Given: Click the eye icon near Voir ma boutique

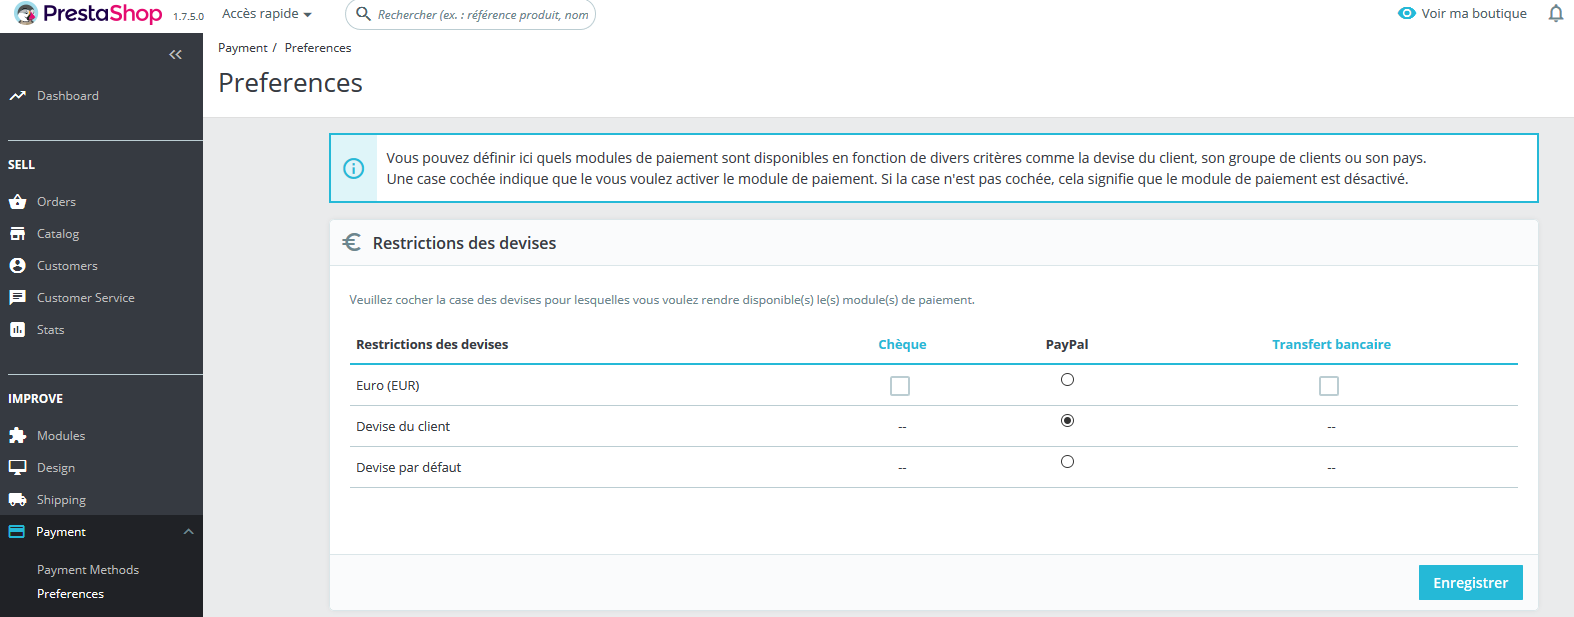Looking at the screenshot, I should pyautogui.click(x=1407, y=13).
